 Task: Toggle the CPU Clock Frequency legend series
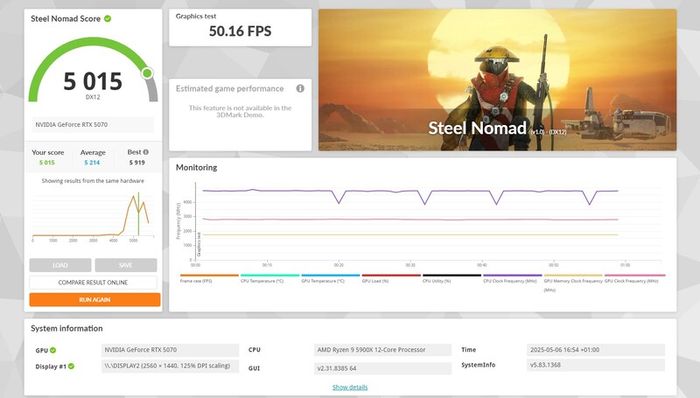(x=512, y=278)
